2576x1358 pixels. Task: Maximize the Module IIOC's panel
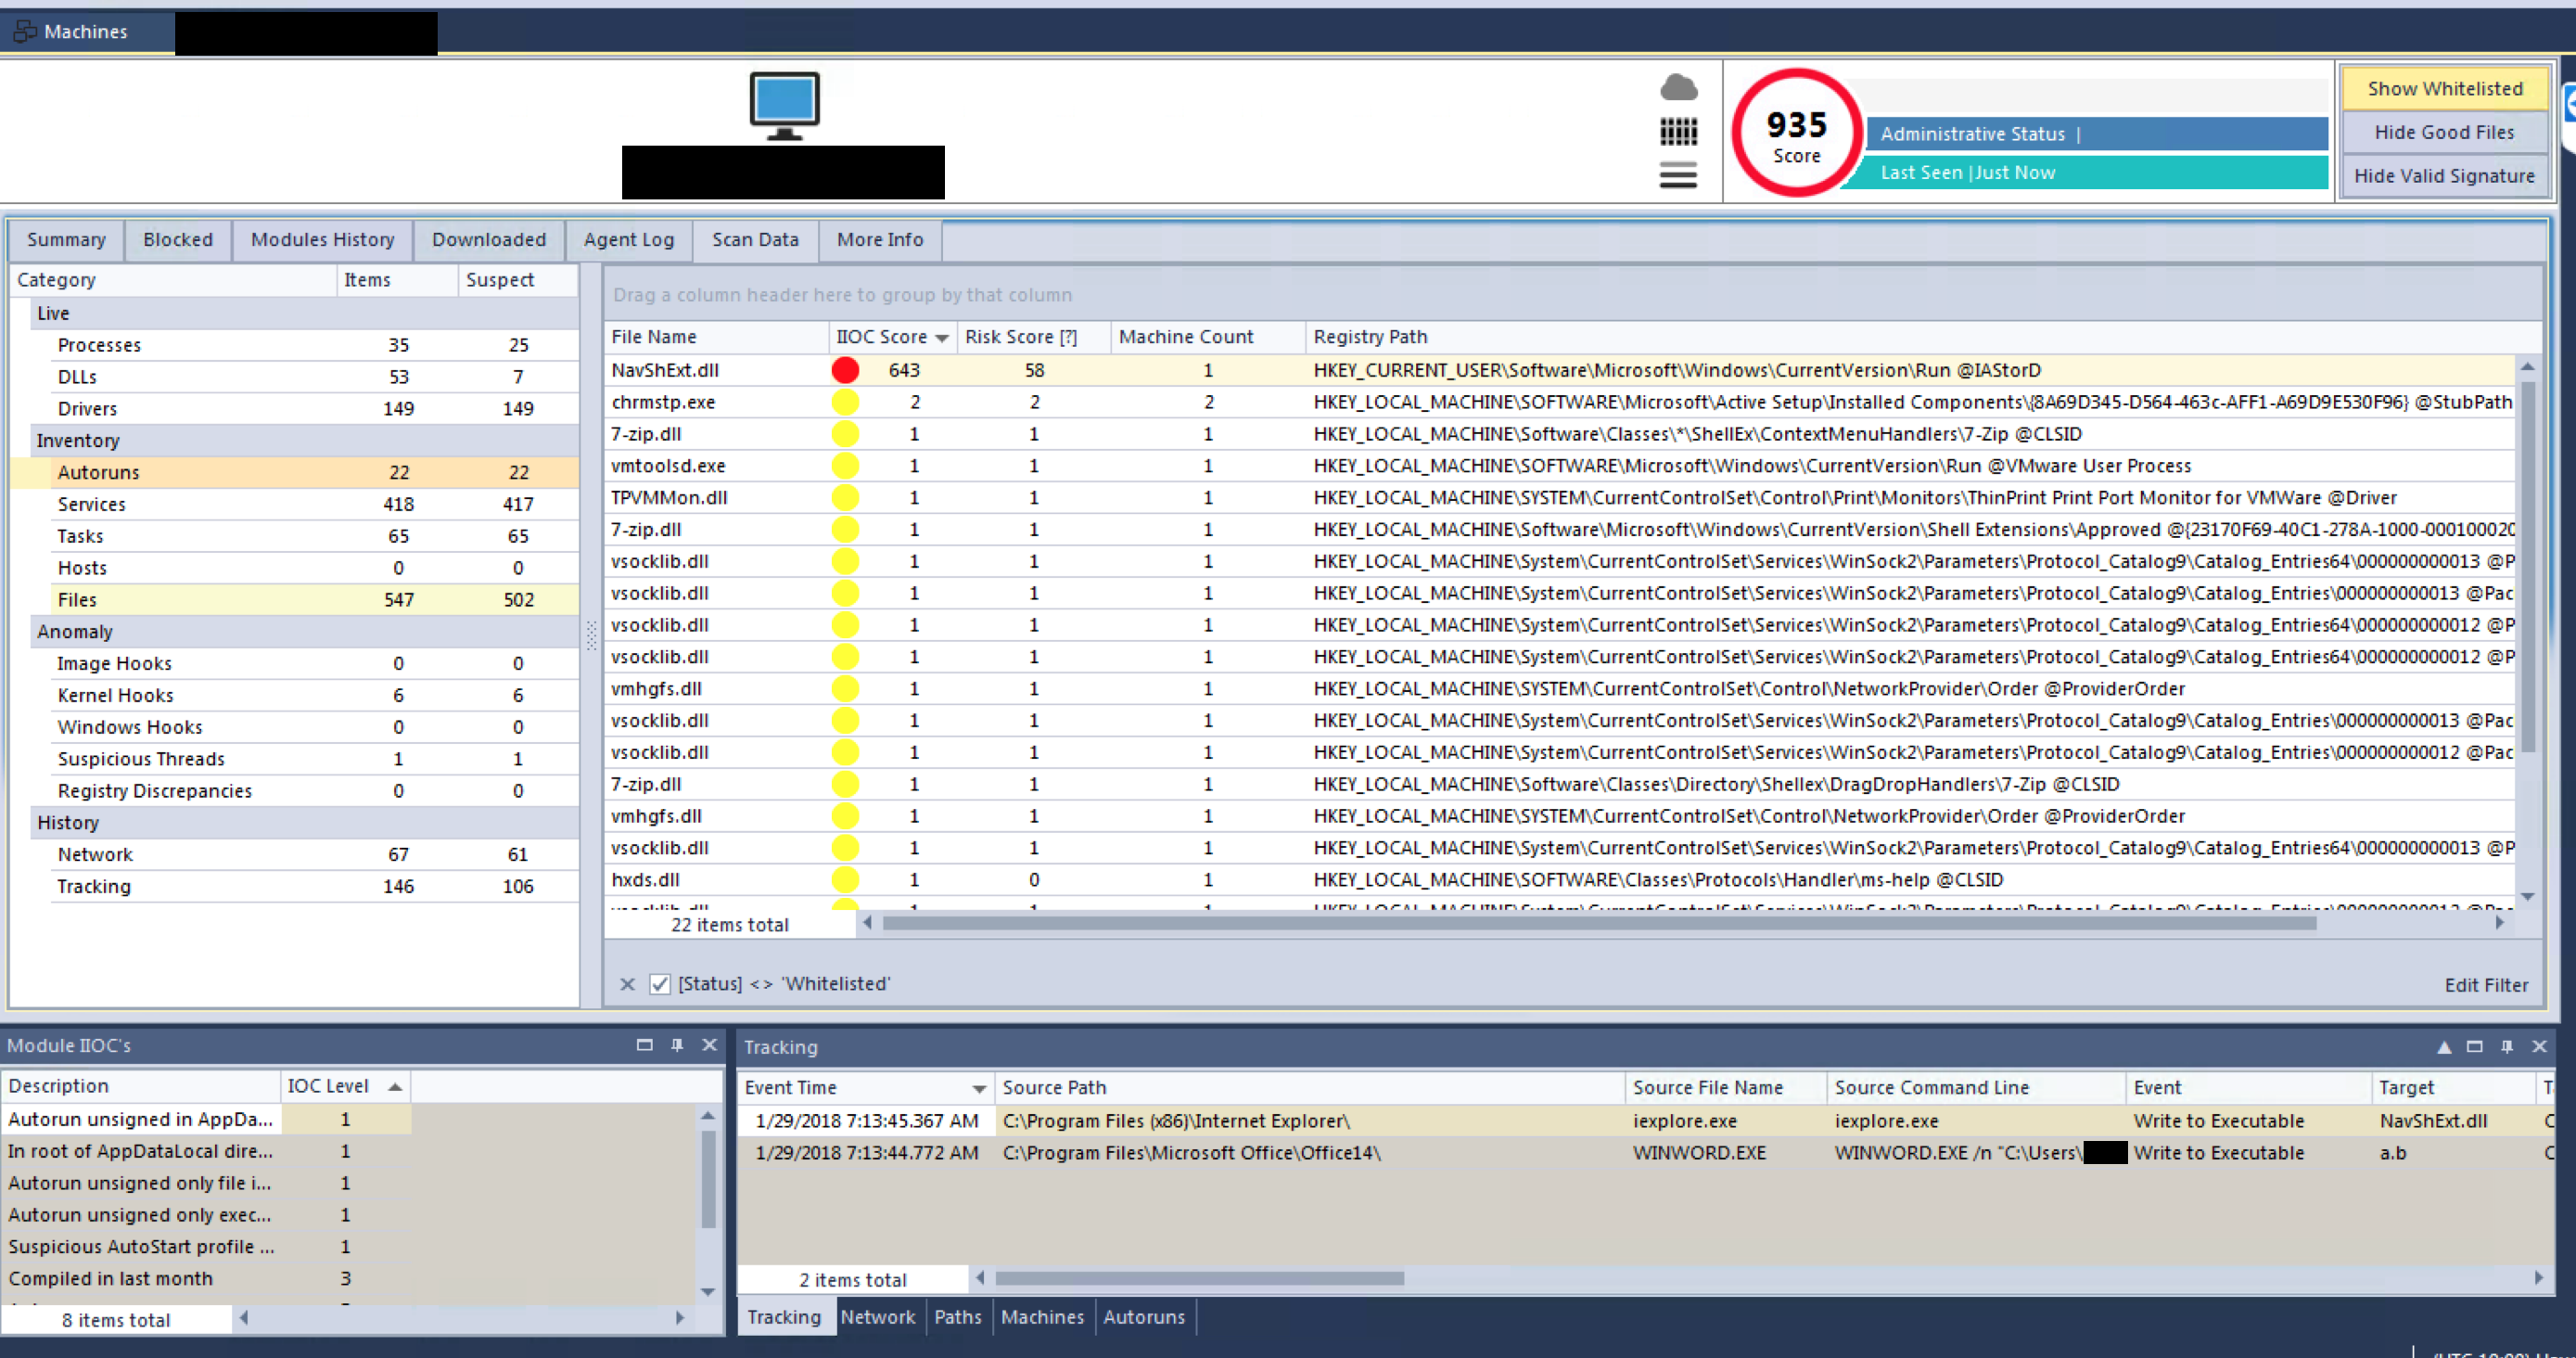click(x=644, y=1045)
